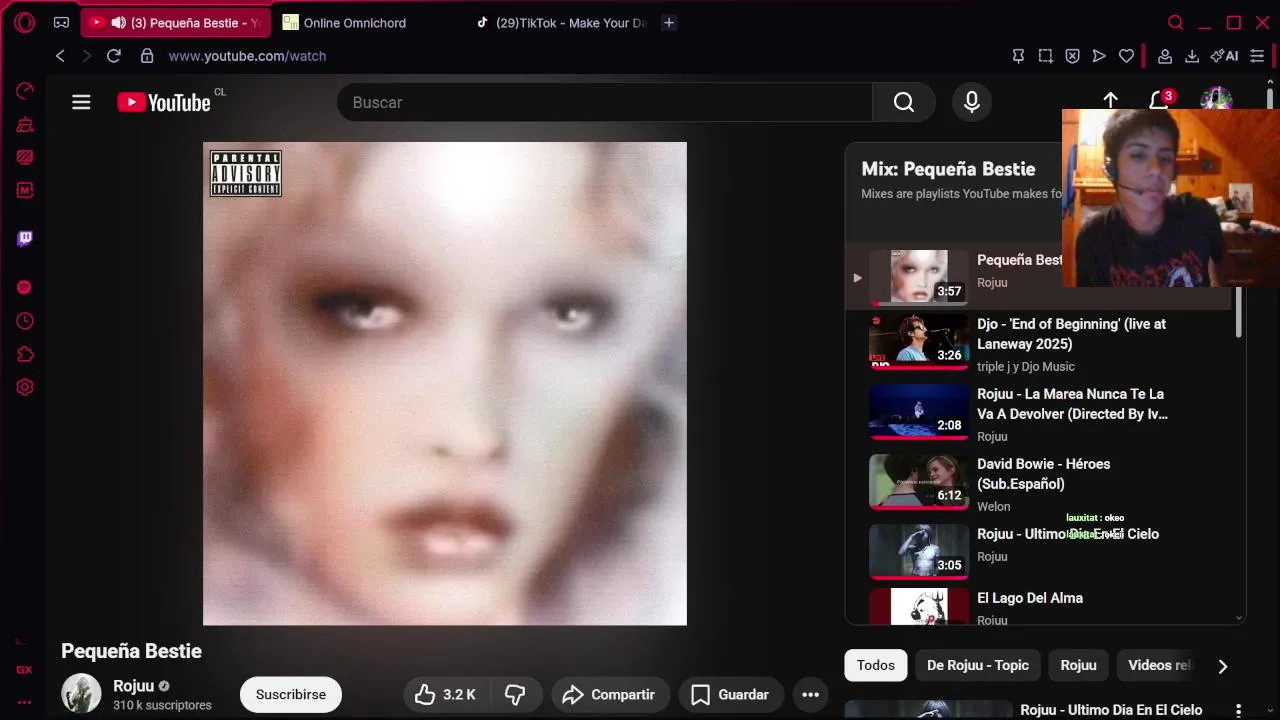This screenshot has height=720, width=1280.
Task: Open the Aria AI assistant button
Action: point(1224,56)
